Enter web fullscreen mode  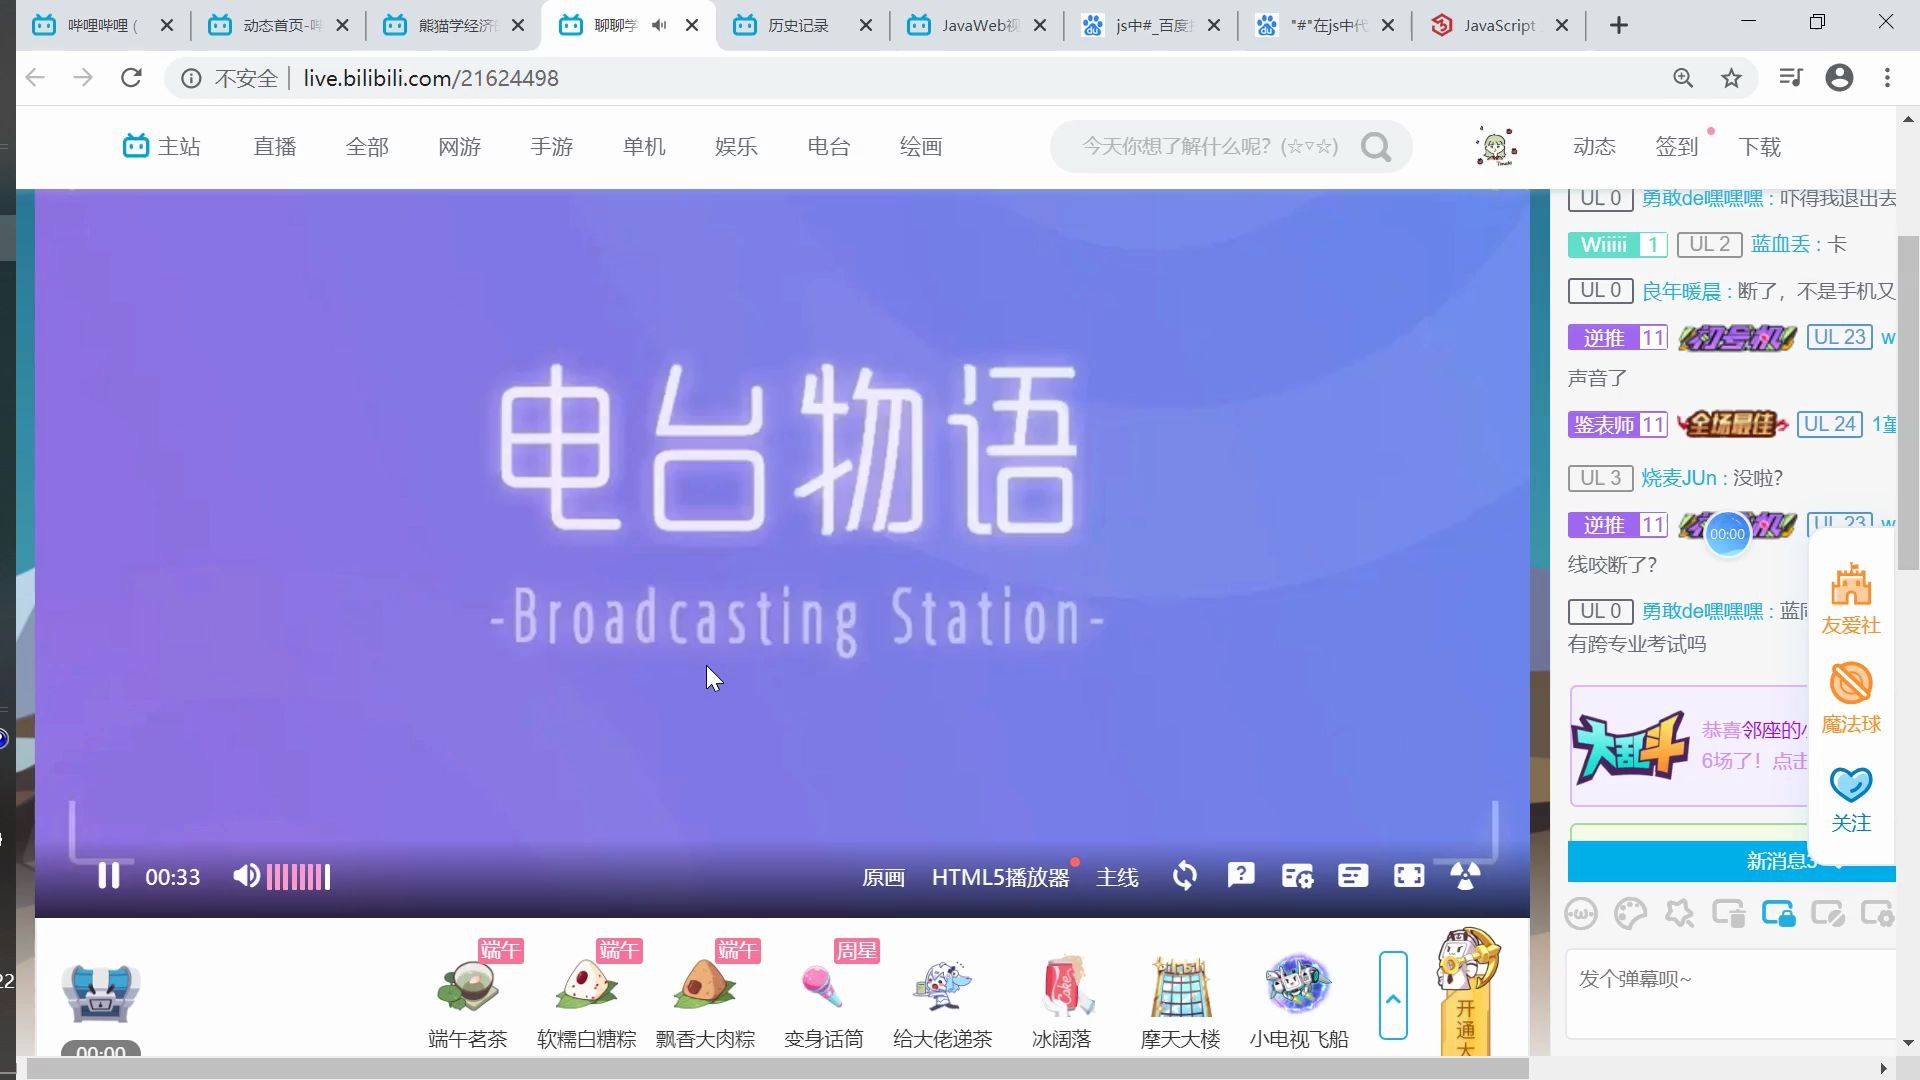[1409, 876]
